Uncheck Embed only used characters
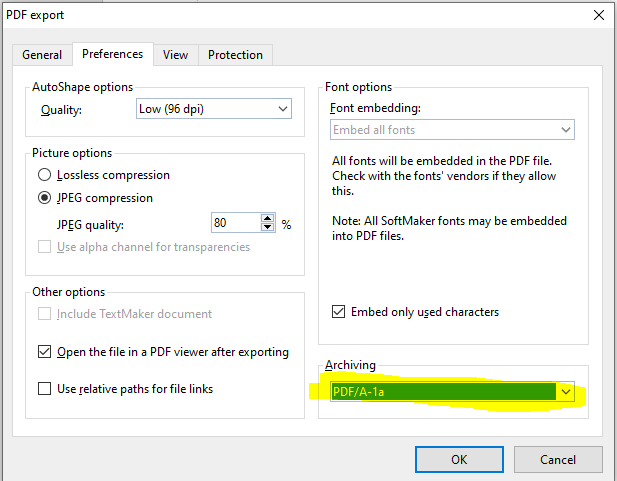This screenshot has width=617, height=481. pyautogui.click(x=338, y=312)
